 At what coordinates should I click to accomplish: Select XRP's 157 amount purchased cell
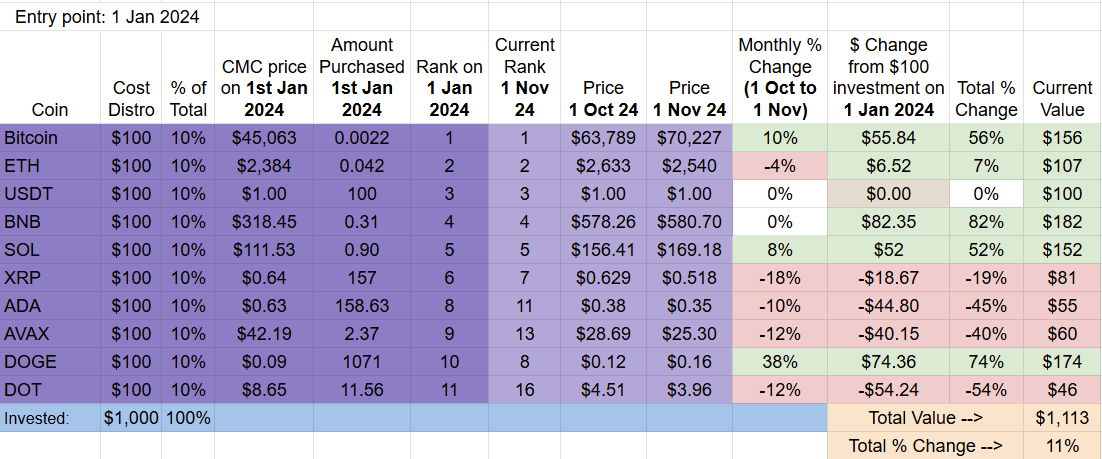(x=362, y=278)
